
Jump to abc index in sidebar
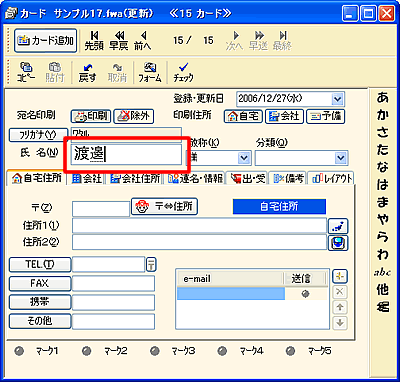tap(382, 273)
